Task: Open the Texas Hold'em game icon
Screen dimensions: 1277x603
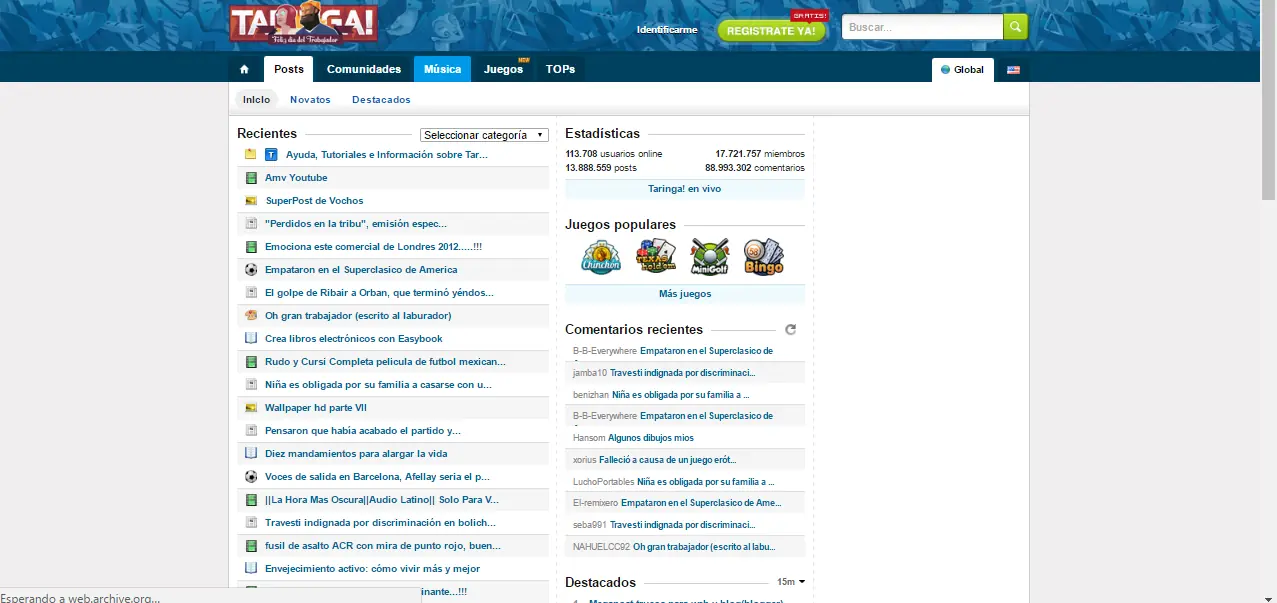Action: (656, 257)
